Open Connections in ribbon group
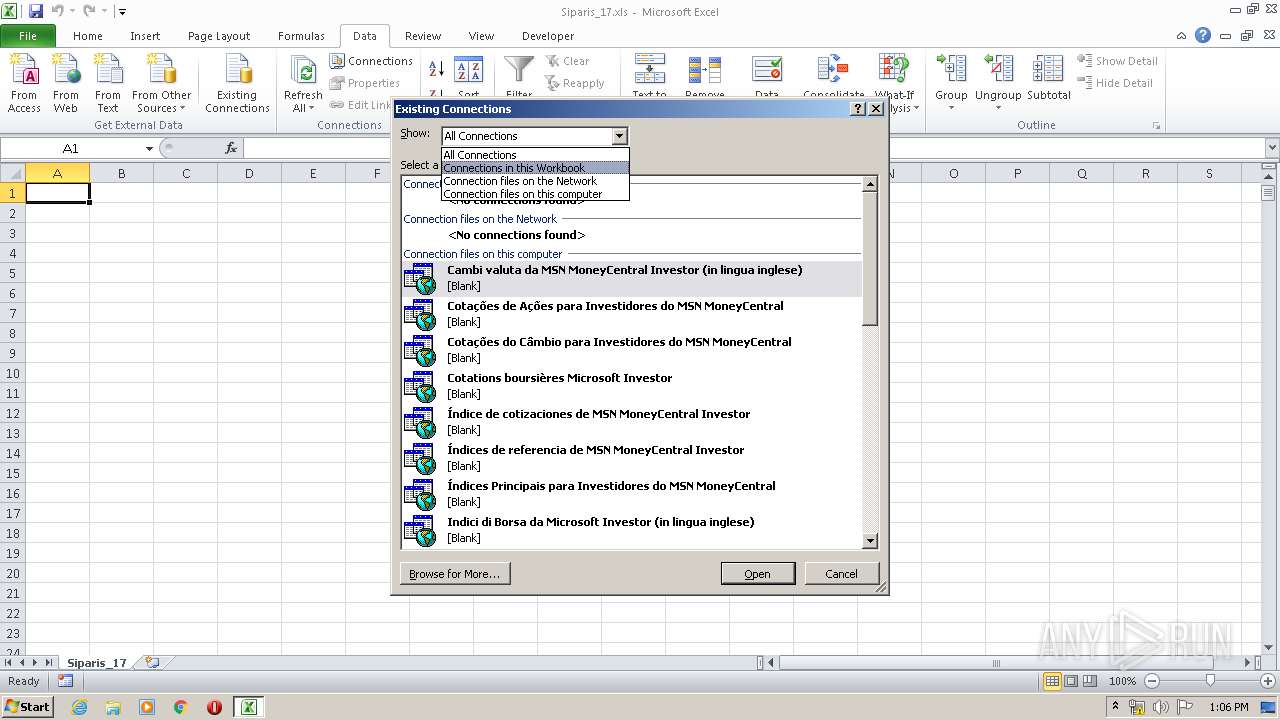Viewport: 1280px width, 720px height. pyautogui.click(x=370, y=61)
